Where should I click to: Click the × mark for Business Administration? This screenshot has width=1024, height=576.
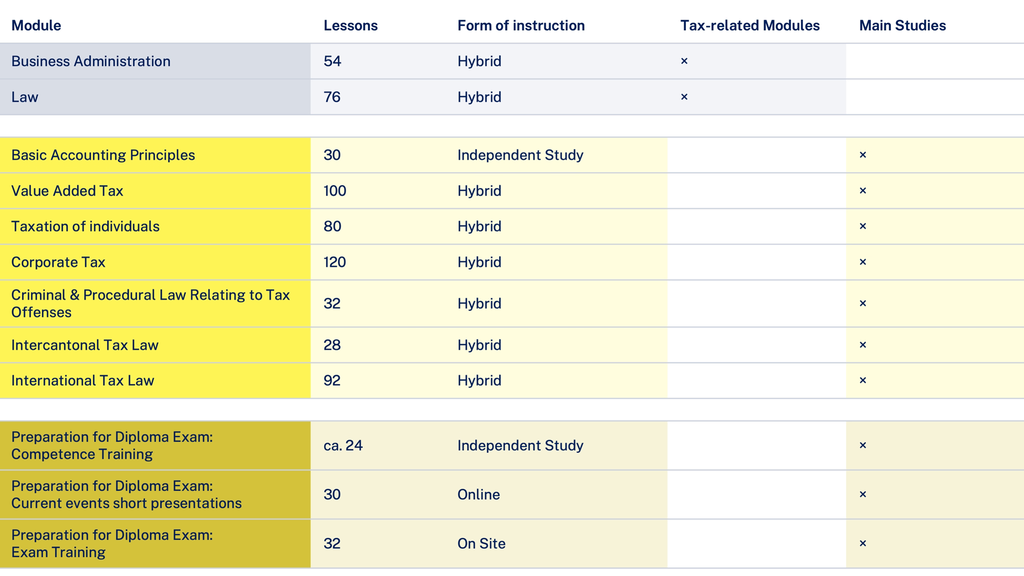click(684, 61)
